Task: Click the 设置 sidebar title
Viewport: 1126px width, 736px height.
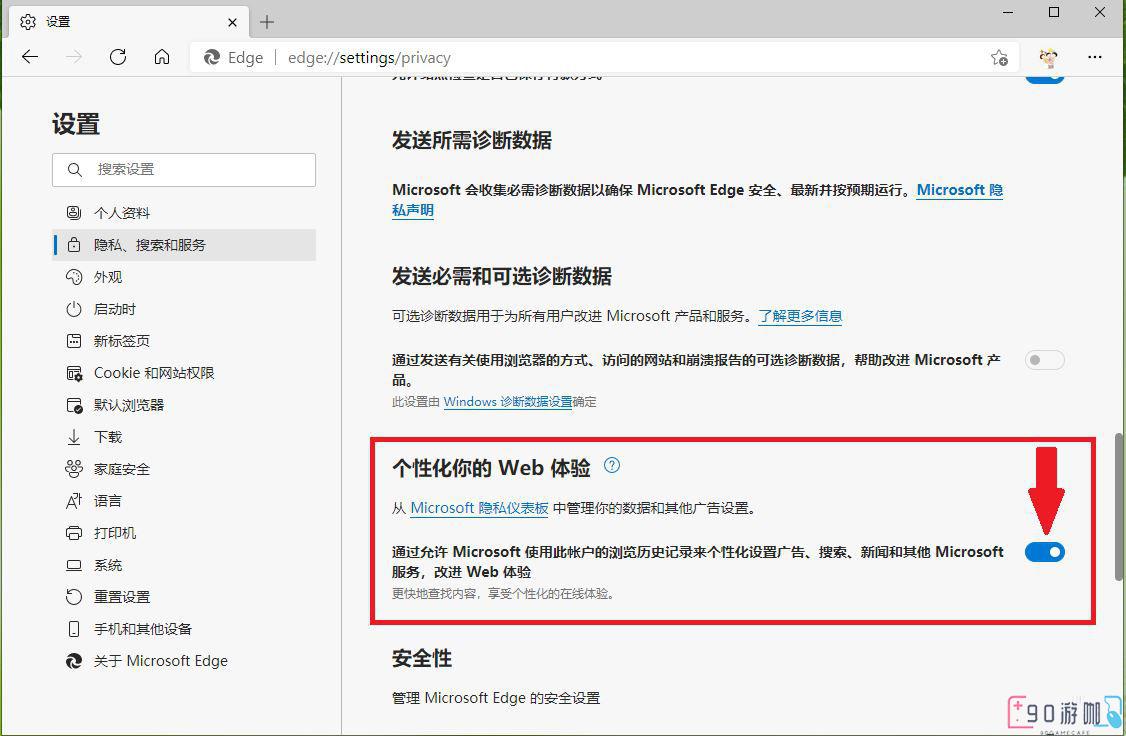Action: (75, 124)
